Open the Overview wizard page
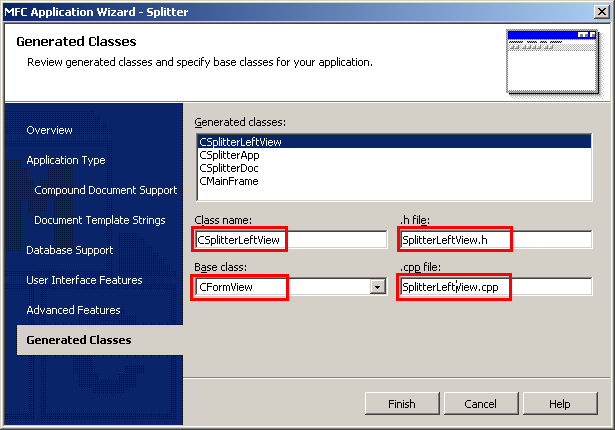615x430 pixels. pyautogui.click(x=49, y=130)
